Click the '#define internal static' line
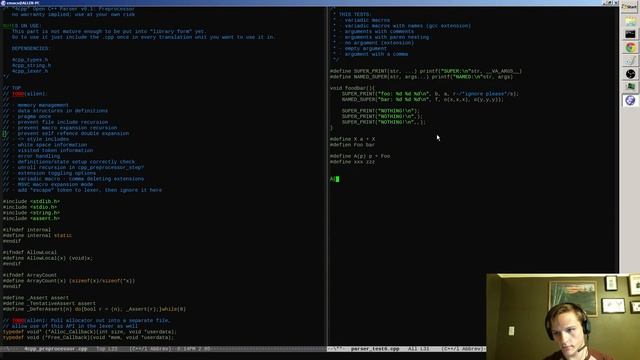The image size is (640, 360). (37, 236)
